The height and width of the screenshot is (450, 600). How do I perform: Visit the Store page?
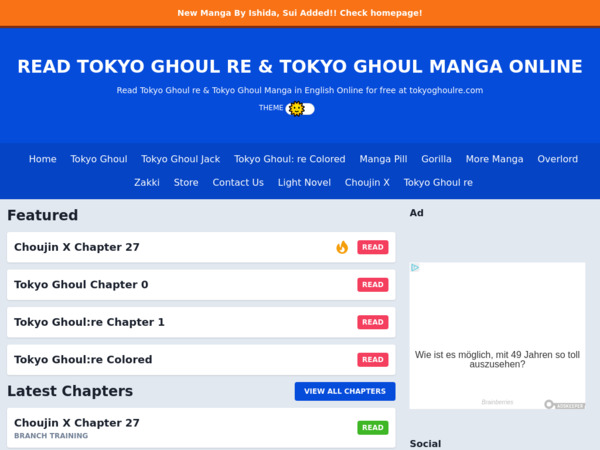coord(186,183)
